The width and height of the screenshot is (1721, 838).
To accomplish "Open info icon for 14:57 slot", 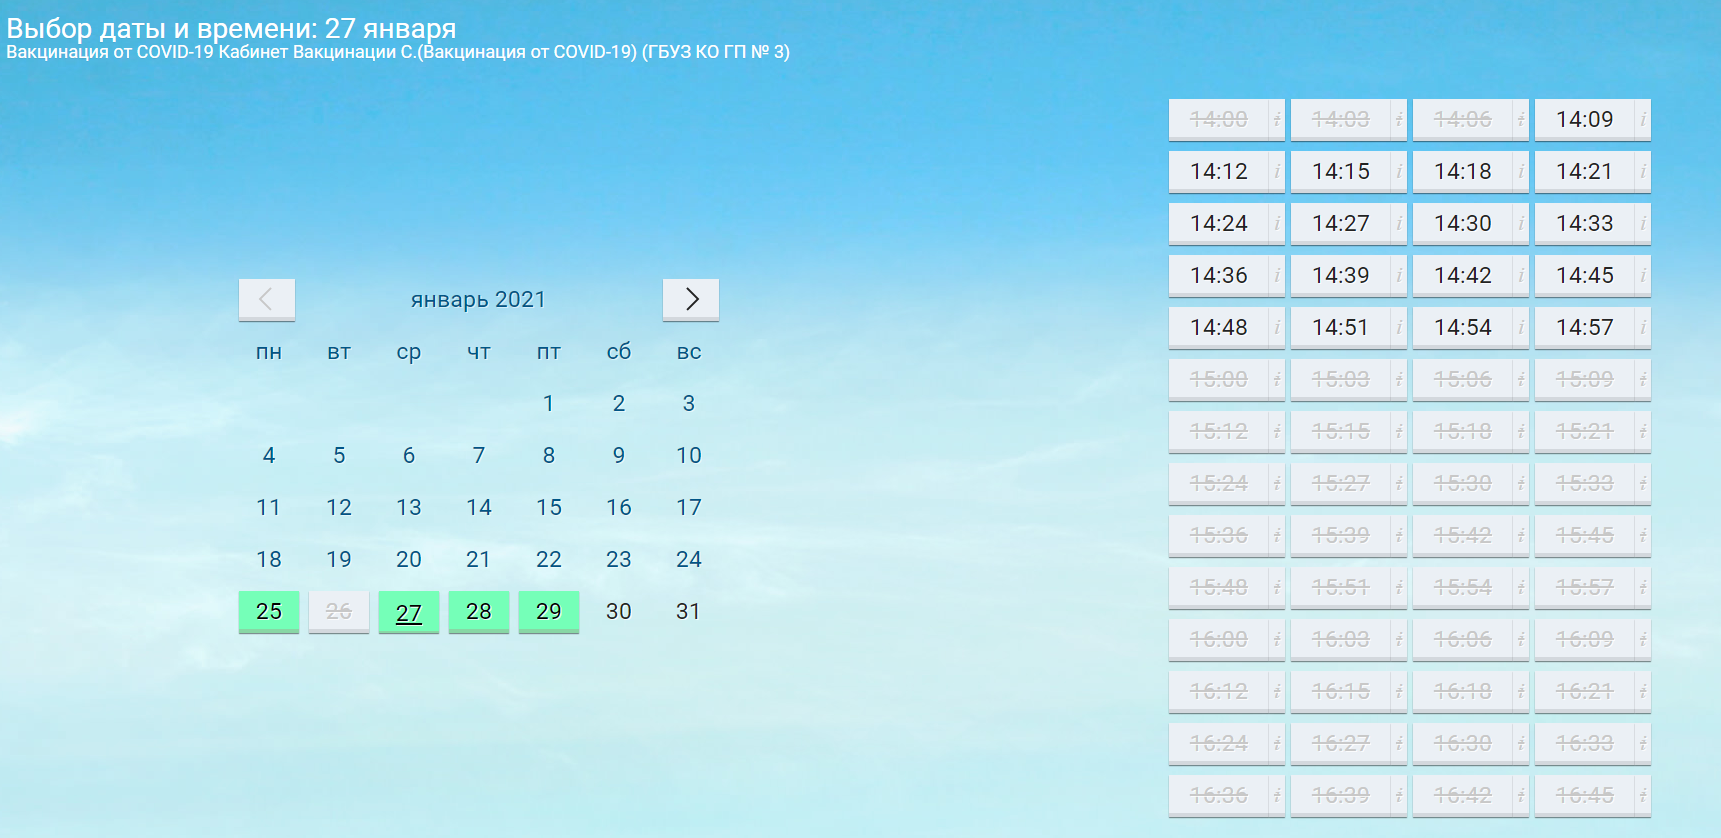I will pos(1642,327).
